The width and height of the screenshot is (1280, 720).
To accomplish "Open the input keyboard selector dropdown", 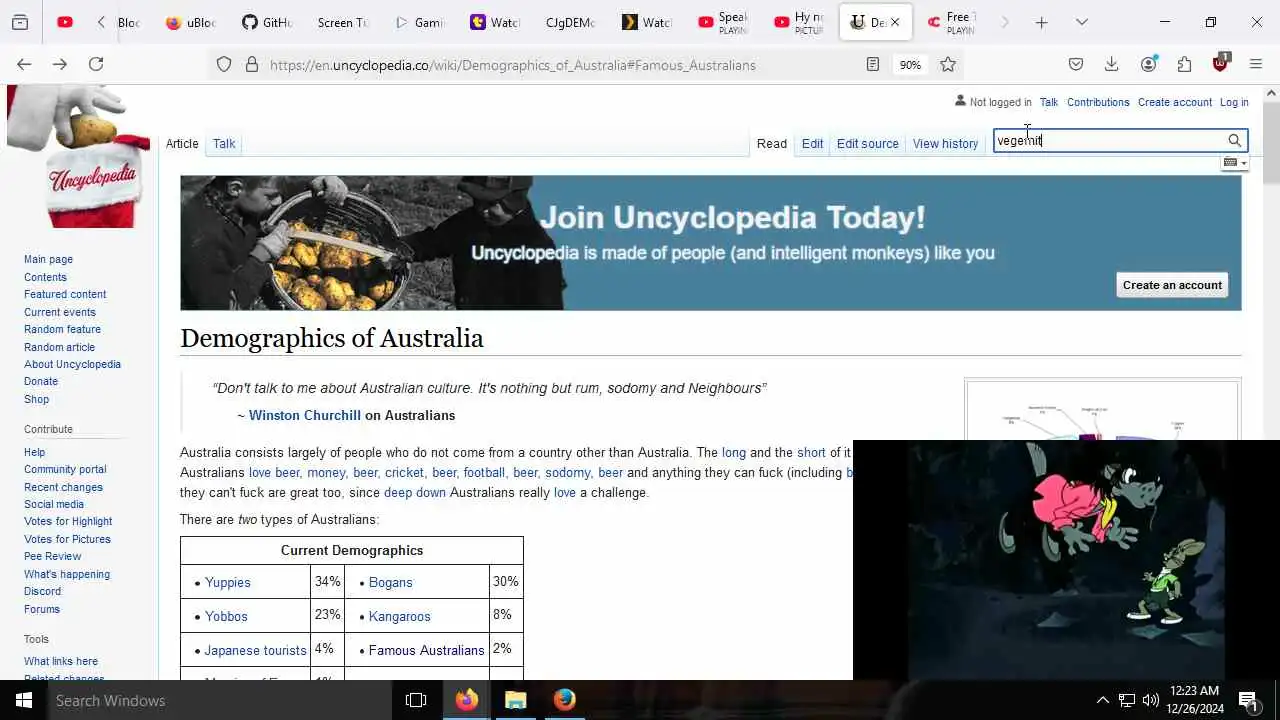I will 1235,162.
